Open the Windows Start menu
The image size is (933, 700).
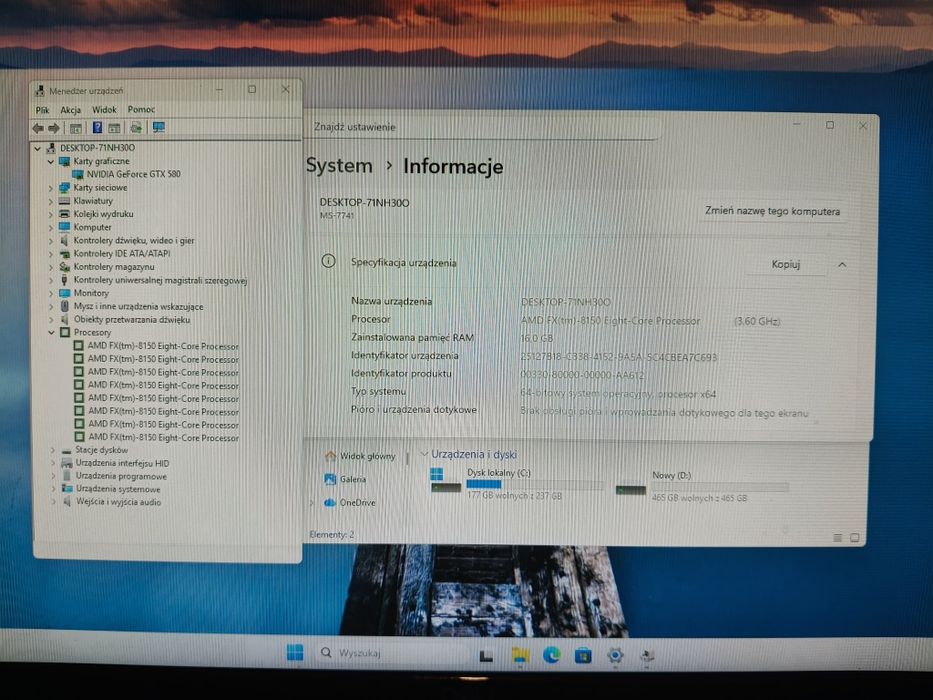pyautogui.click(x=295, y=653)
